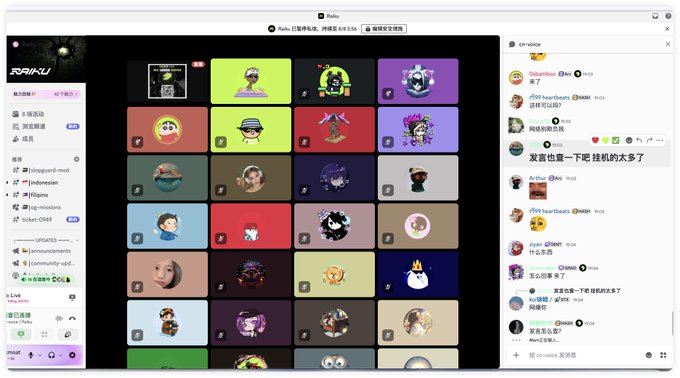Select the lion avatar video tile
This screenshot has height=378, width=680.
tap(334, 274)
